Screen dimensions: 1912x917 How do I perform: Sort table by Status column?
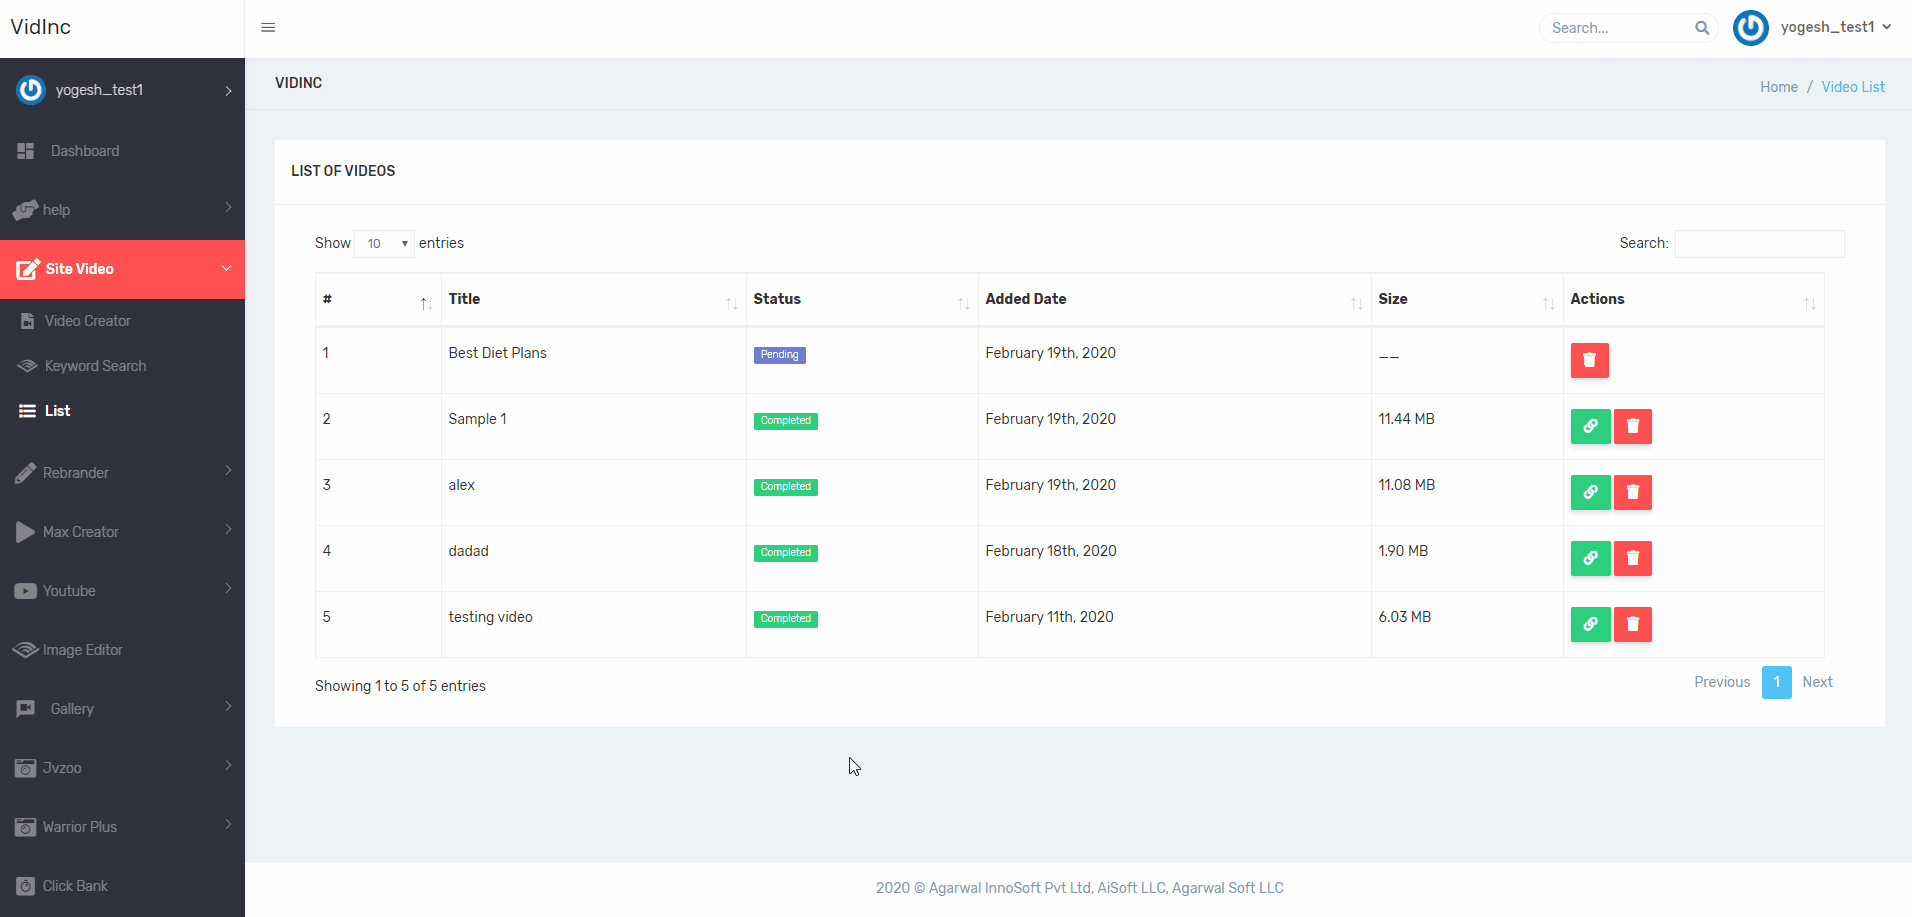point(861,299)
